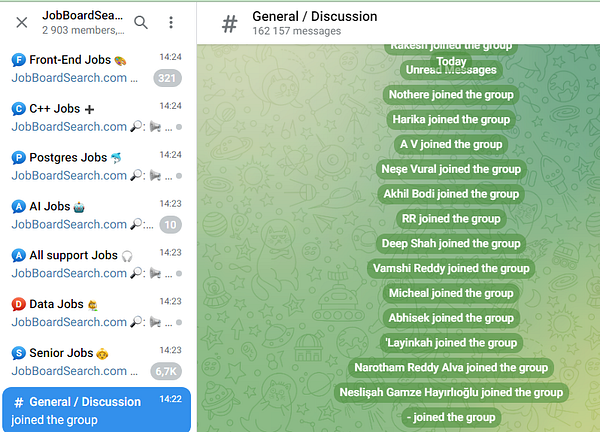
Task: Click the hash icon in chat header
Action: pos(230,24)
